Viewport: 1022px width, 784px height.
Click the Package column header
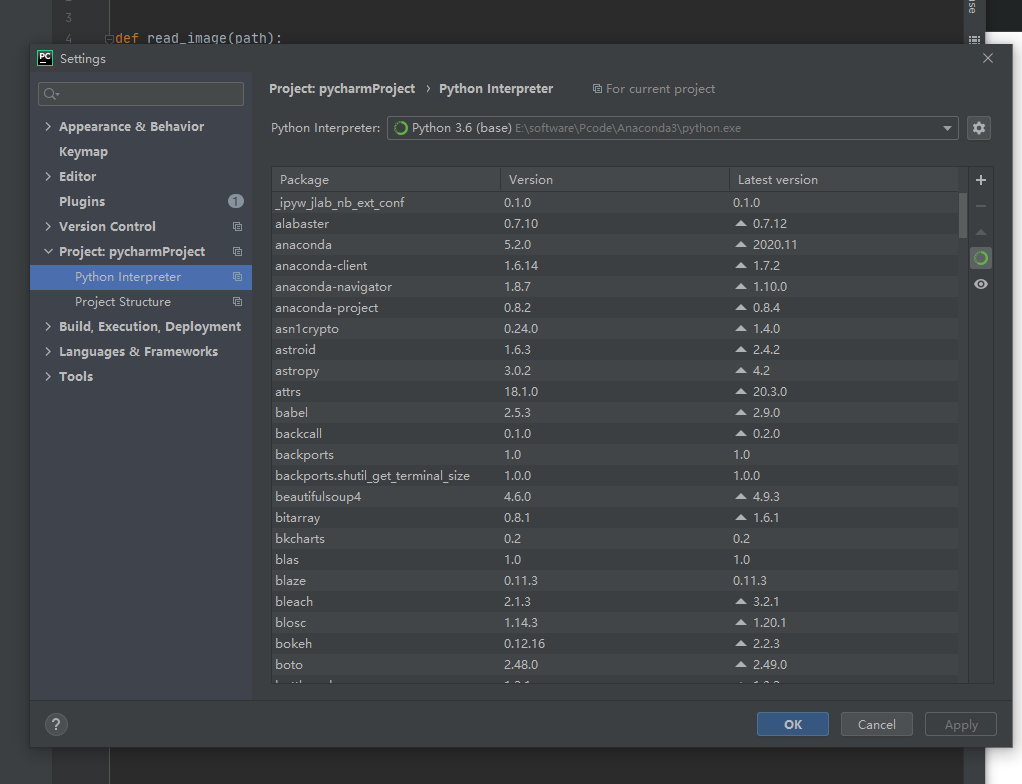(x=386, y=179)
